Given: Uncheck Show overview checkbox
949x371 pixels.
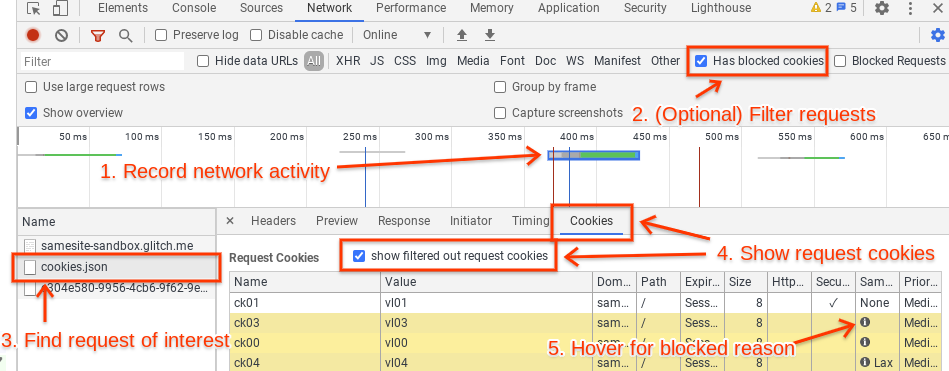Looking at the screenshot, I should pyautogui.click(x=31, y=113).
